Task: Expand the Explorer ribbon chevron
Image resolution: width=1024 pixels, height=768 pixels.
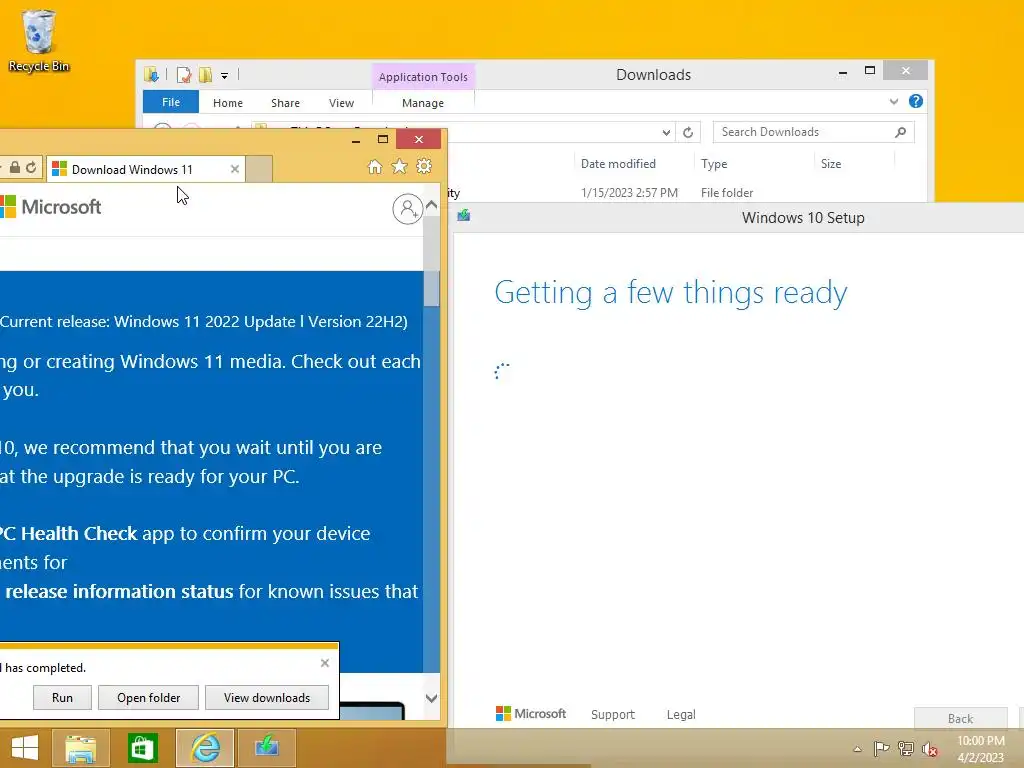Action: pyautogui.click(x=893, y=101)
